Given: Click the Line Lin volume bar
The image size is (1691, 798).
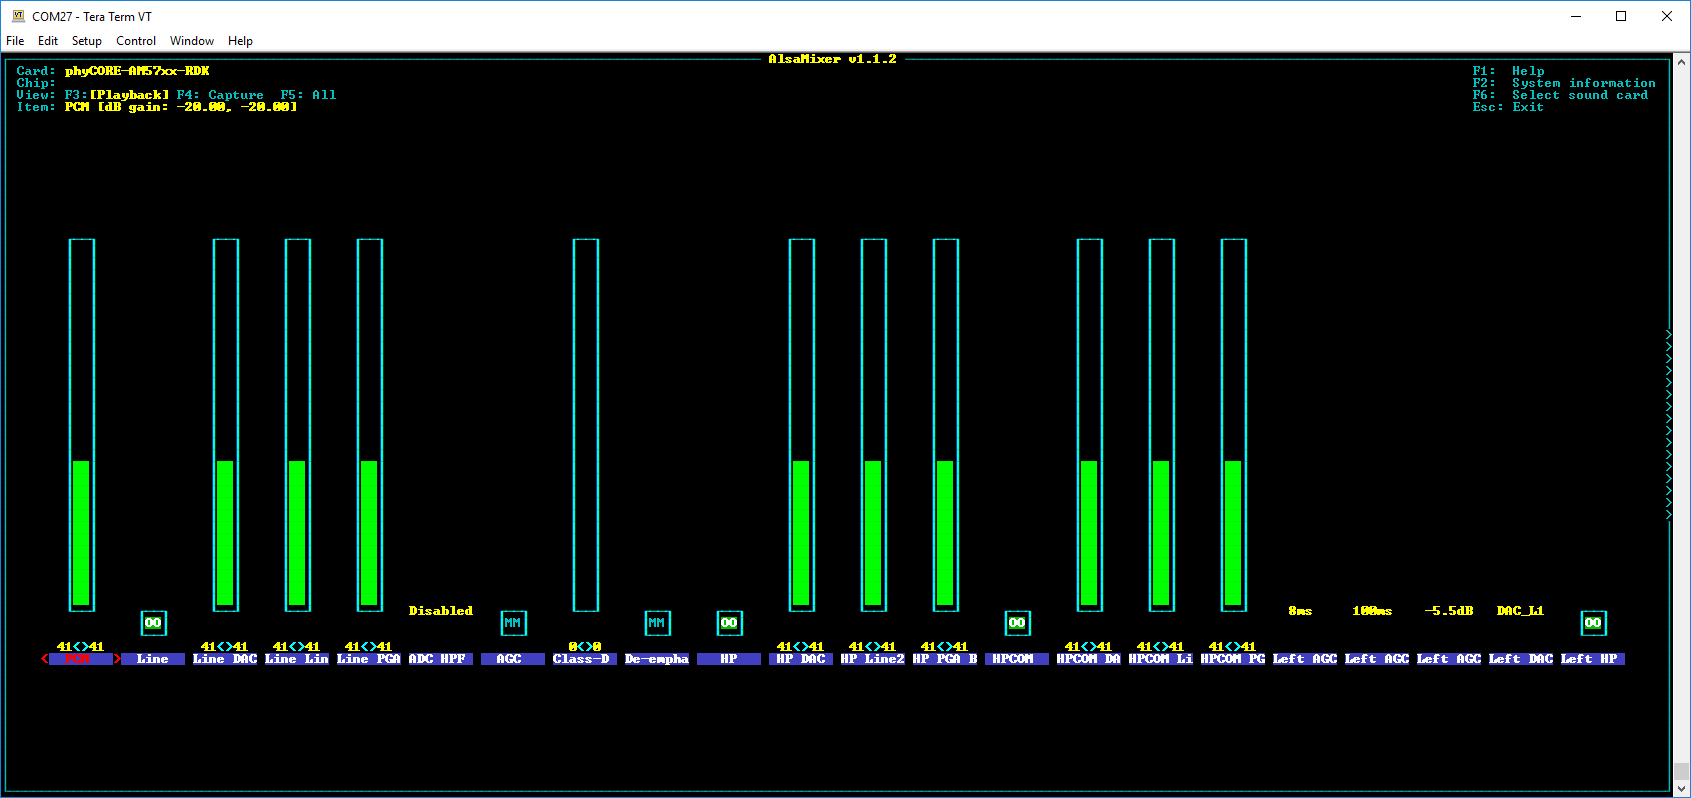Looking at the screenshot, I should (298, 425).
